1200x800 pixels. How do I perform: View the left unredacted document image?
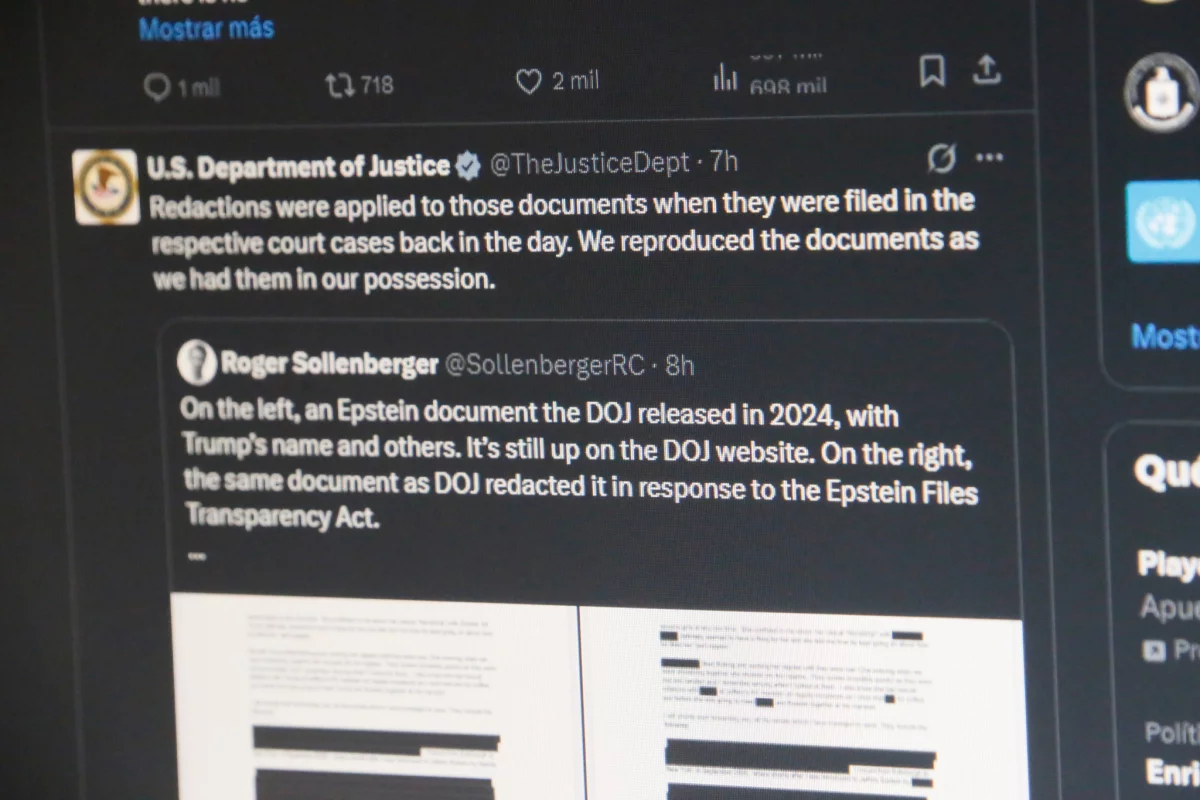(x=373, y=698)
